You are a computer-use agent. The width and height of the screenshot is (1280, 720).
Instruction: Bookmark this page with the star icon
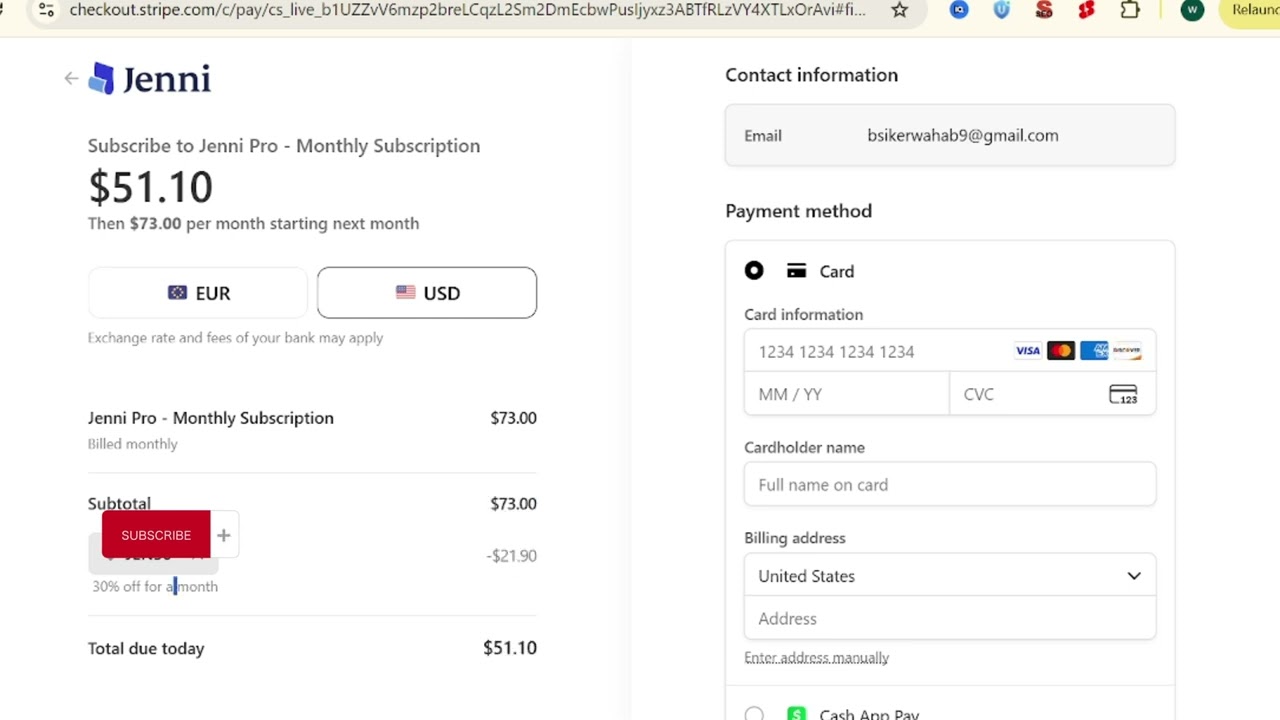click(900, 10)
